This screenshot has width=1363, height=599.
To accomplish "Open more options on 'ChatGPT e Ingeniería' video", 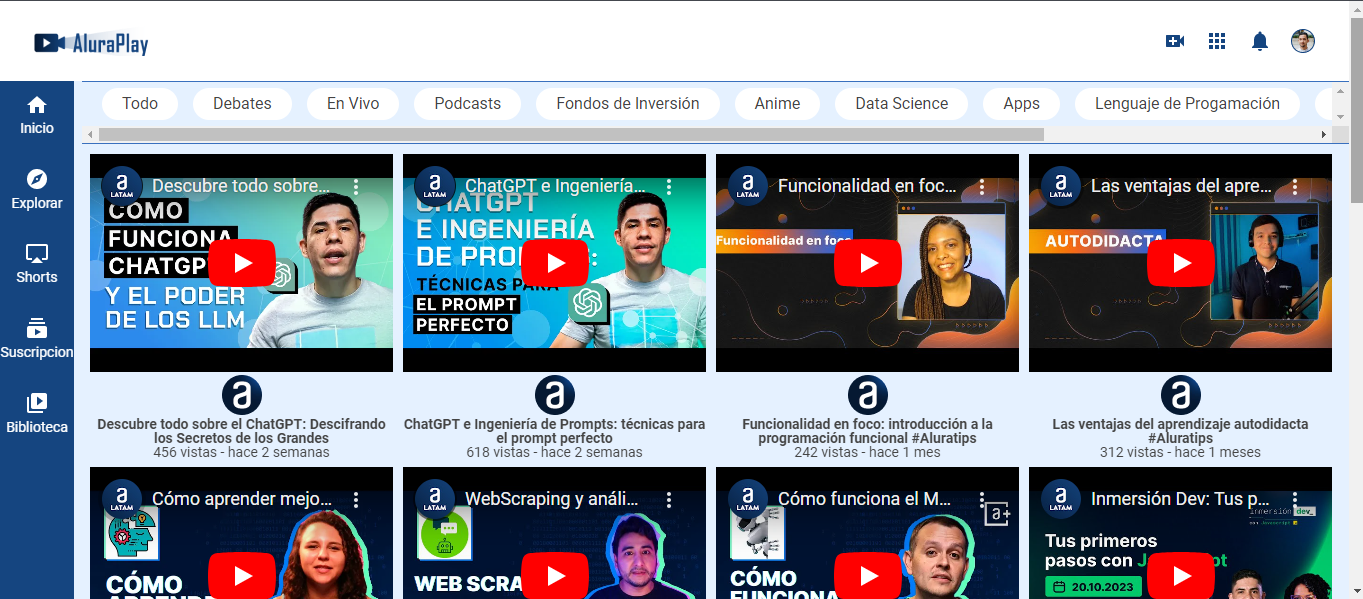I will click(x=669, y=187).
